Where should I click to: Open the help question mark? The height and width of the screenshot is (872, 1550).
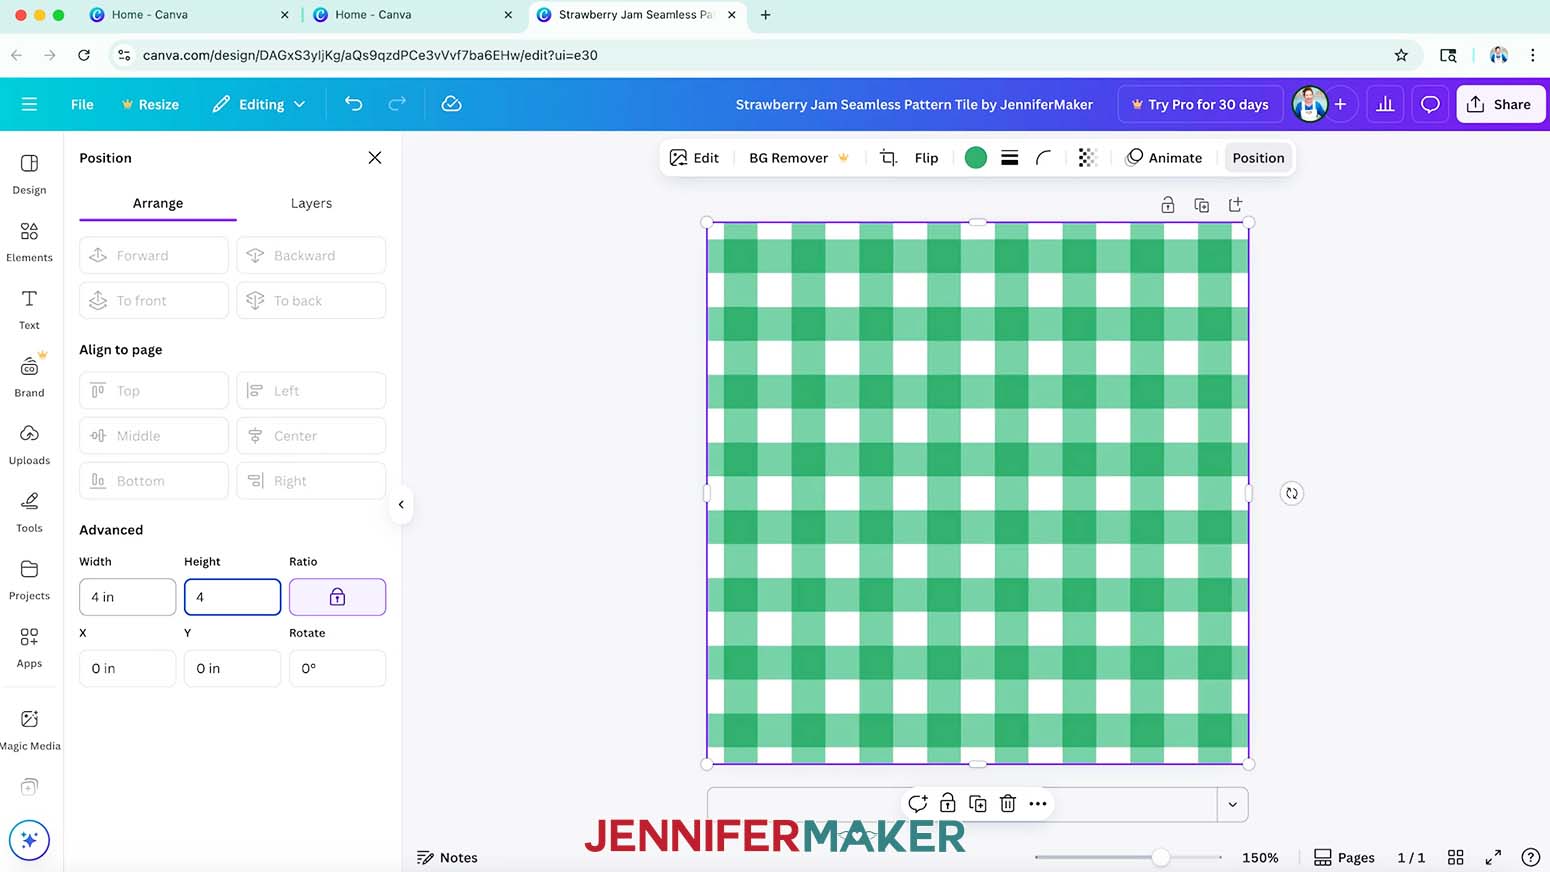pos(1530,857)
